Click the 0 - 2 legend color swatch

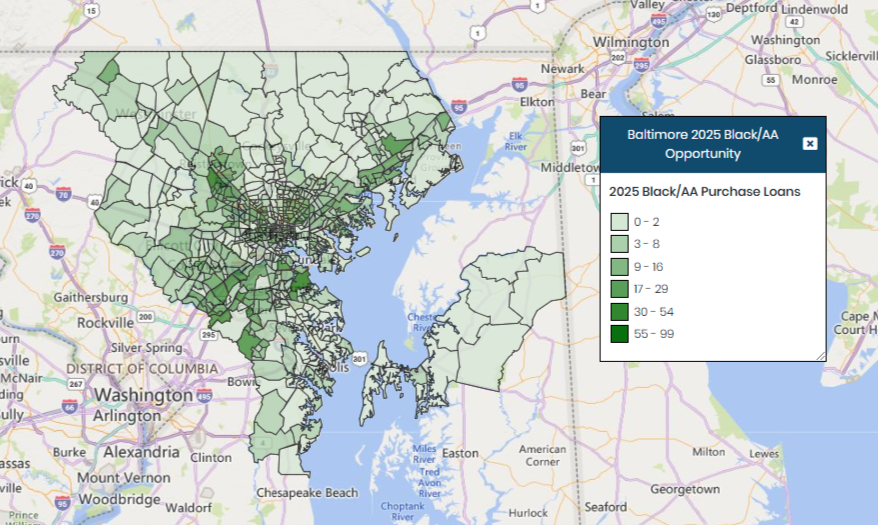tap(619, 222)
